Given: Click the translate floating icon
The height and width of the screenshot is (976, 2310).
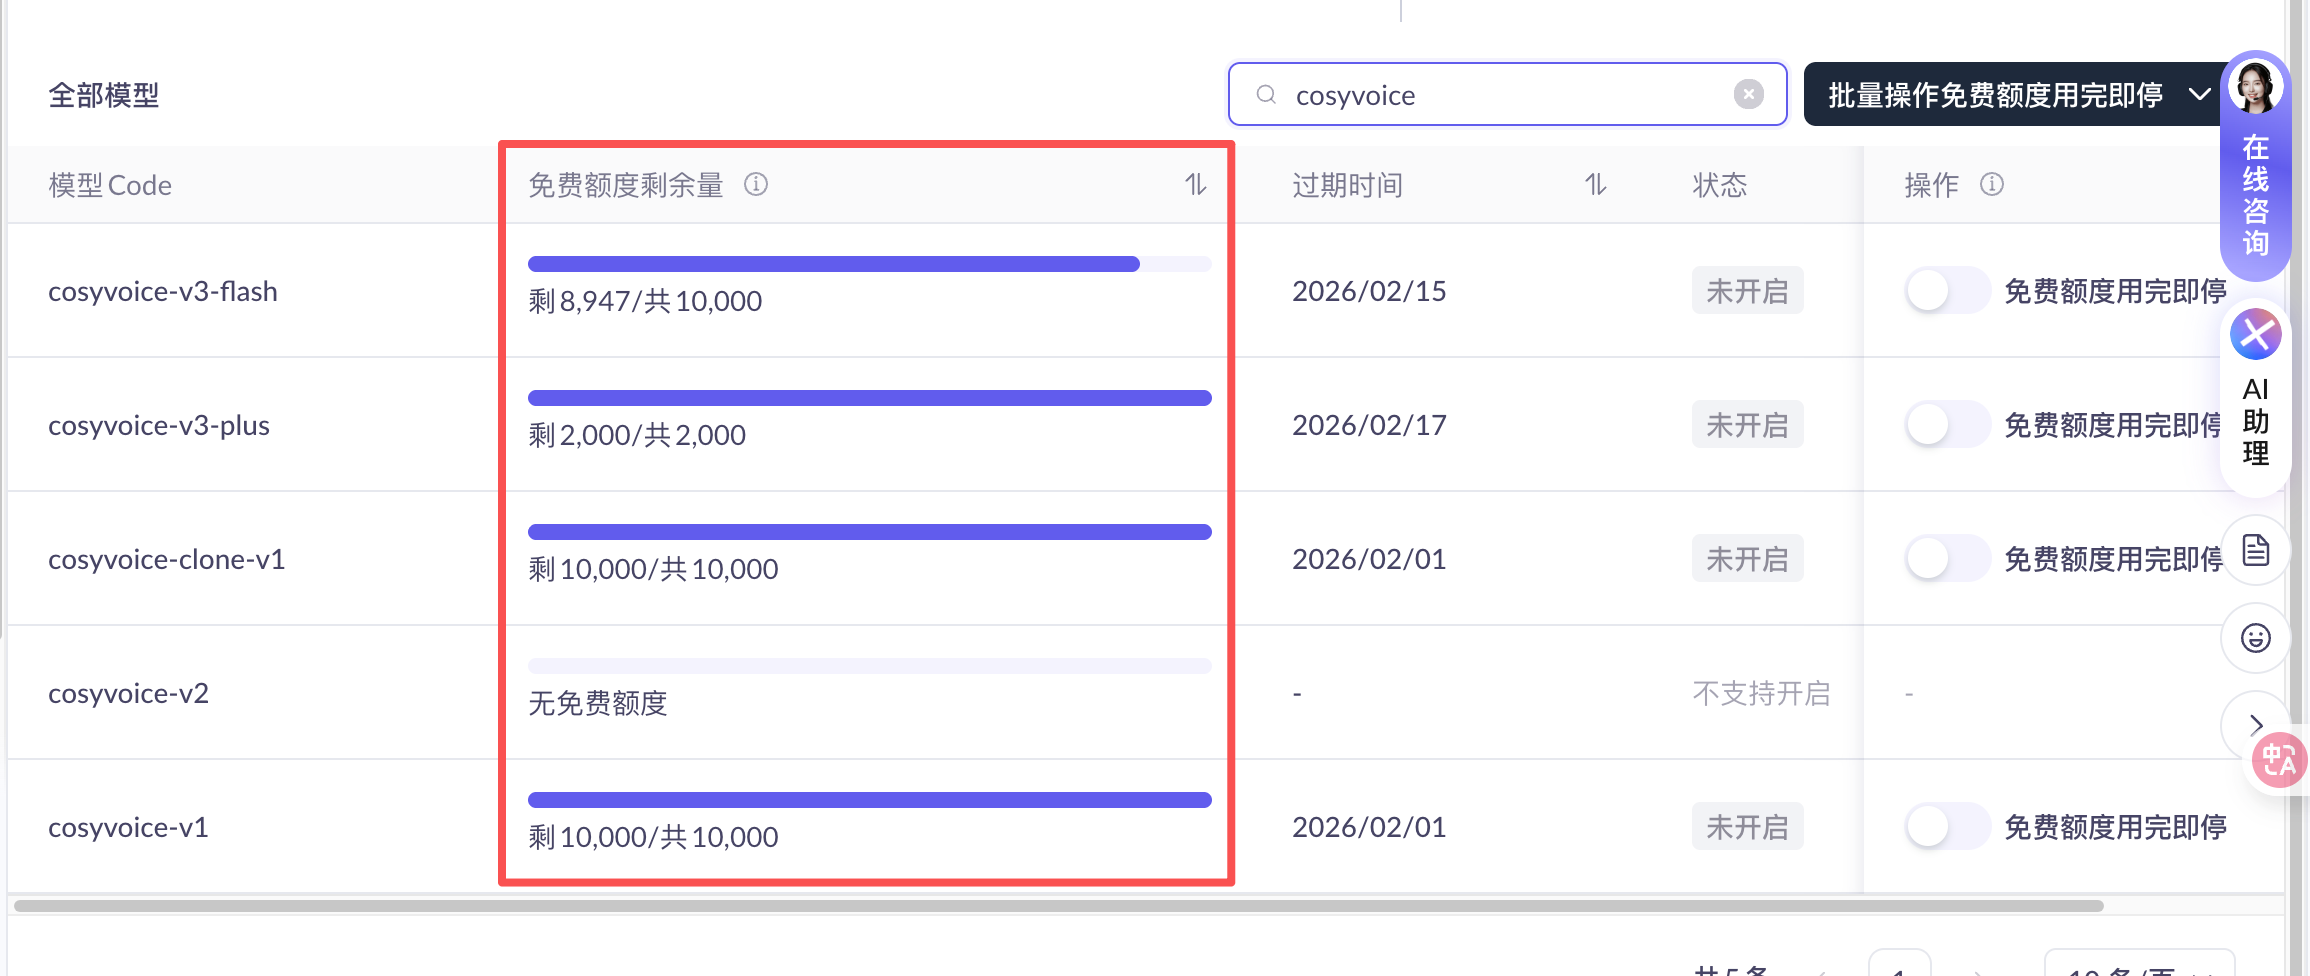Looking at the screenshot, I should click(2279, 760).
